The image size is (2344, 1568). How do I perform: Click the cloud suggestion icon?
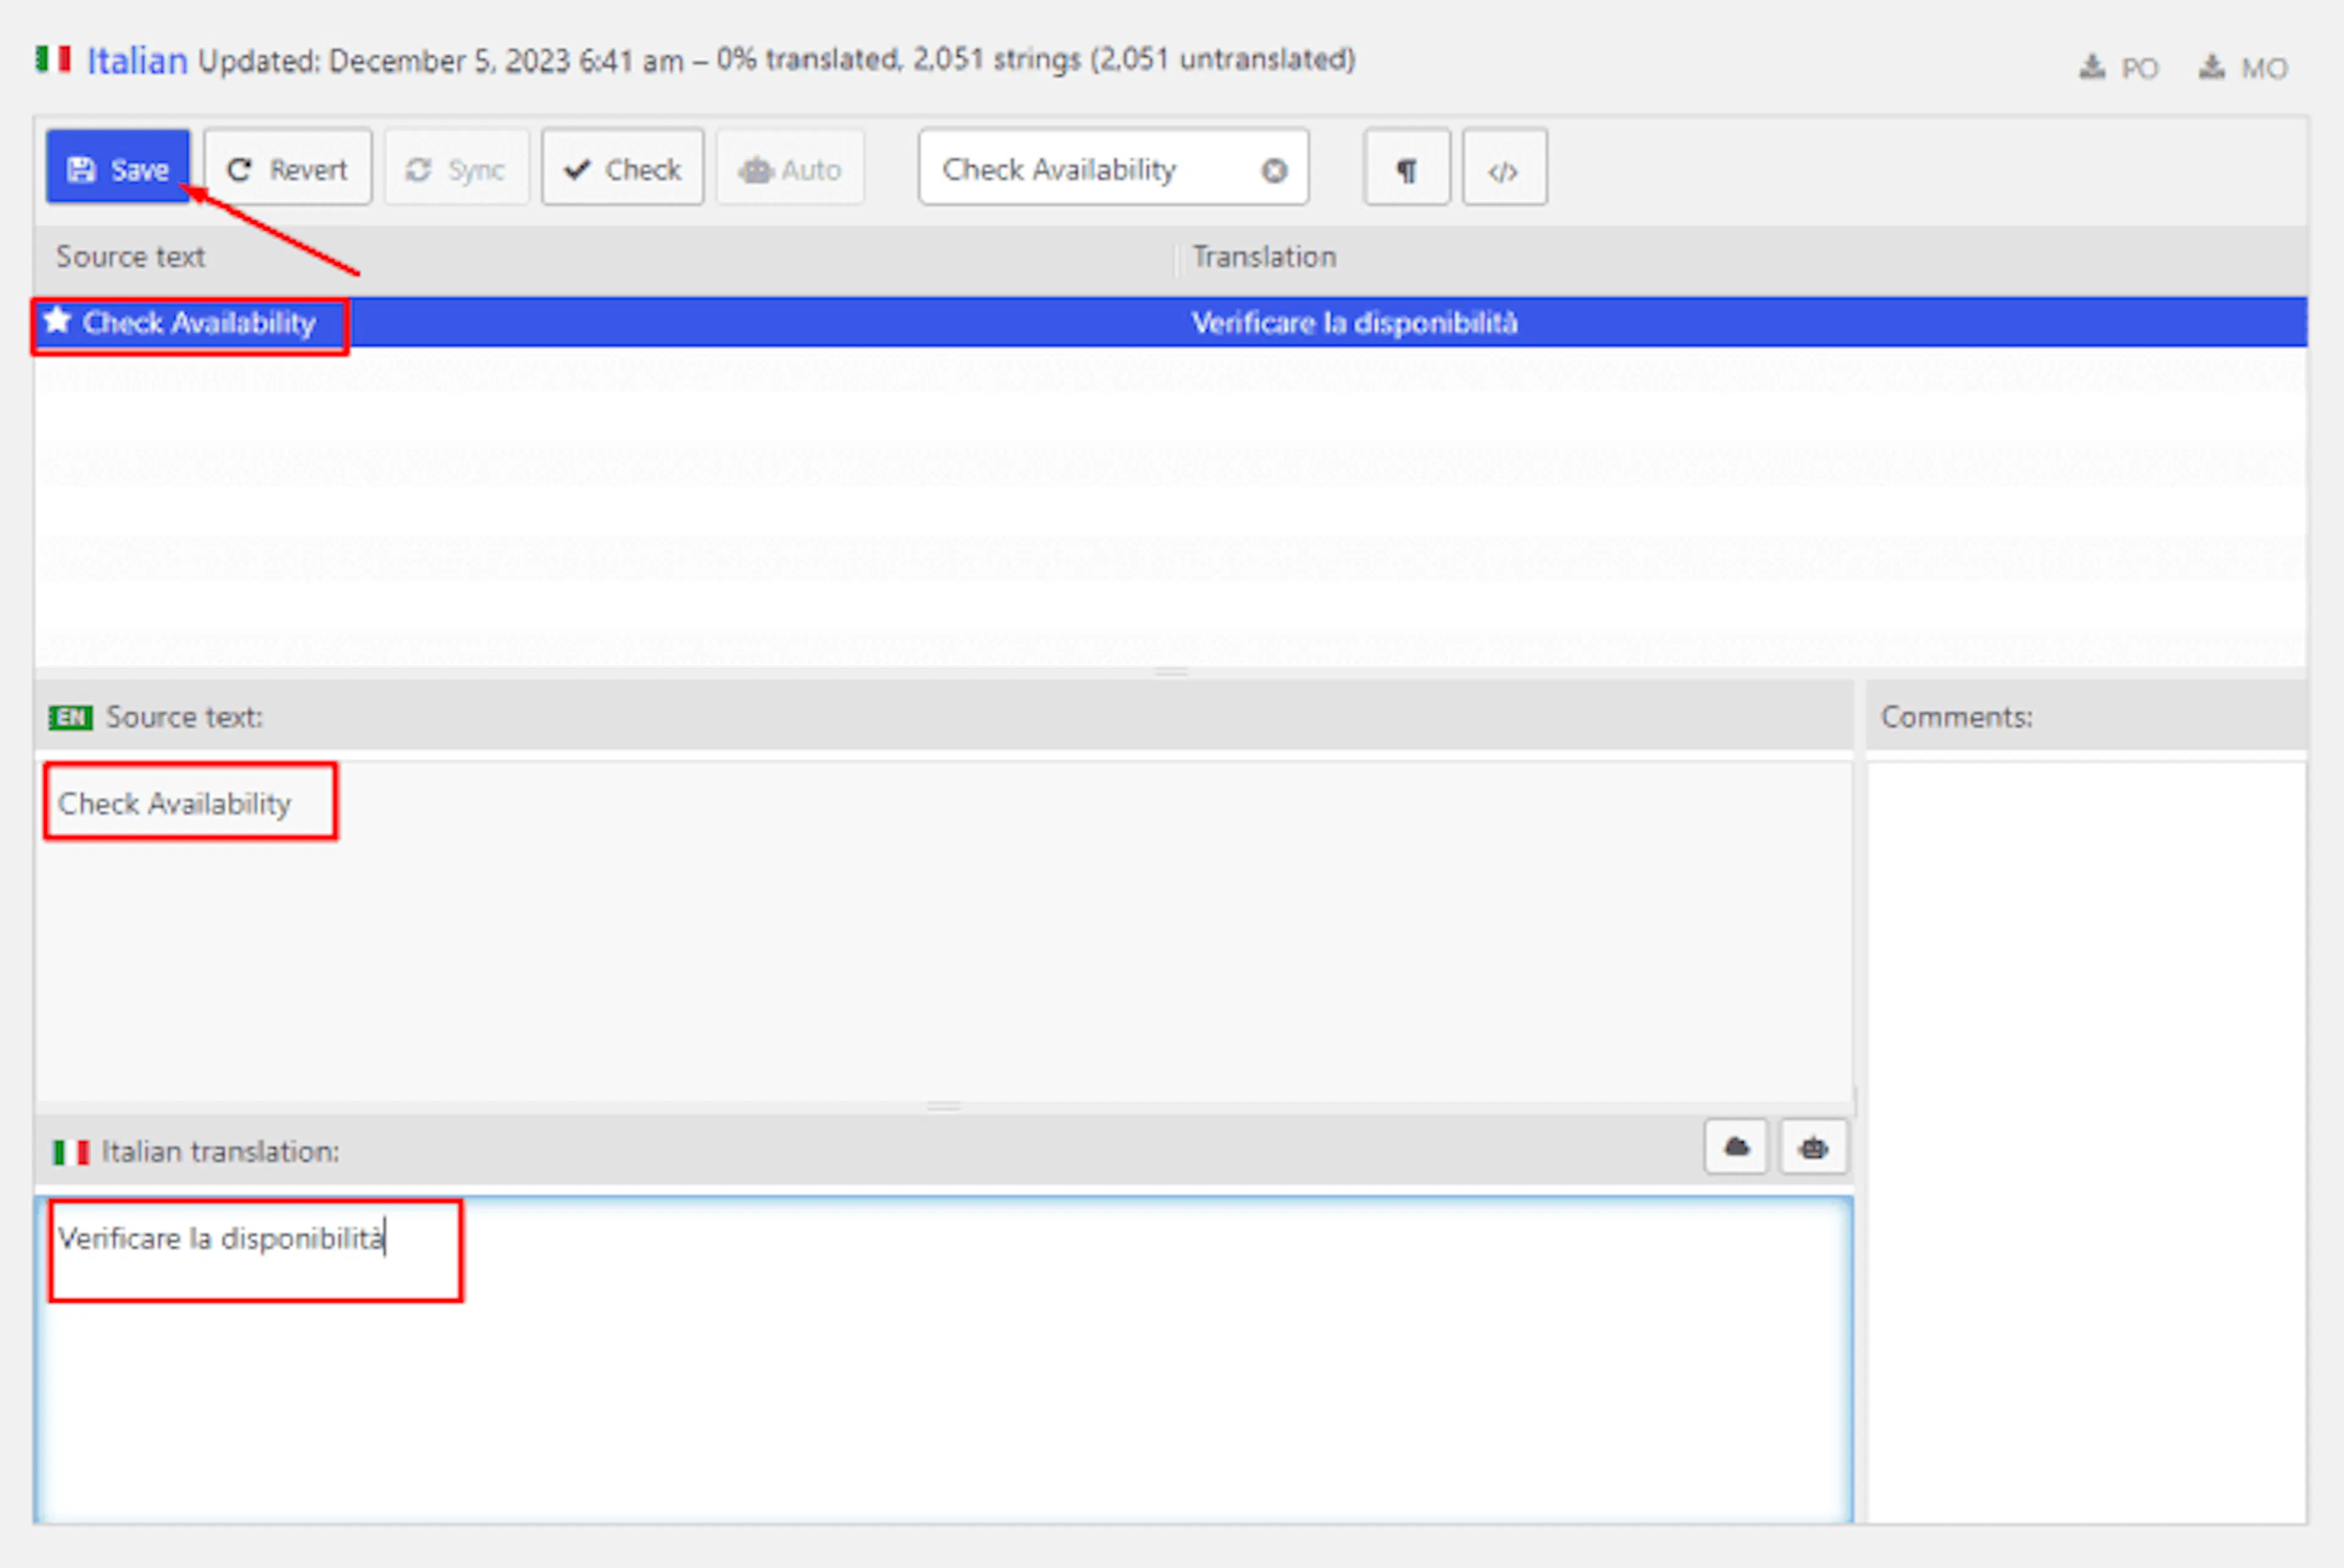click(1736, 1147)
